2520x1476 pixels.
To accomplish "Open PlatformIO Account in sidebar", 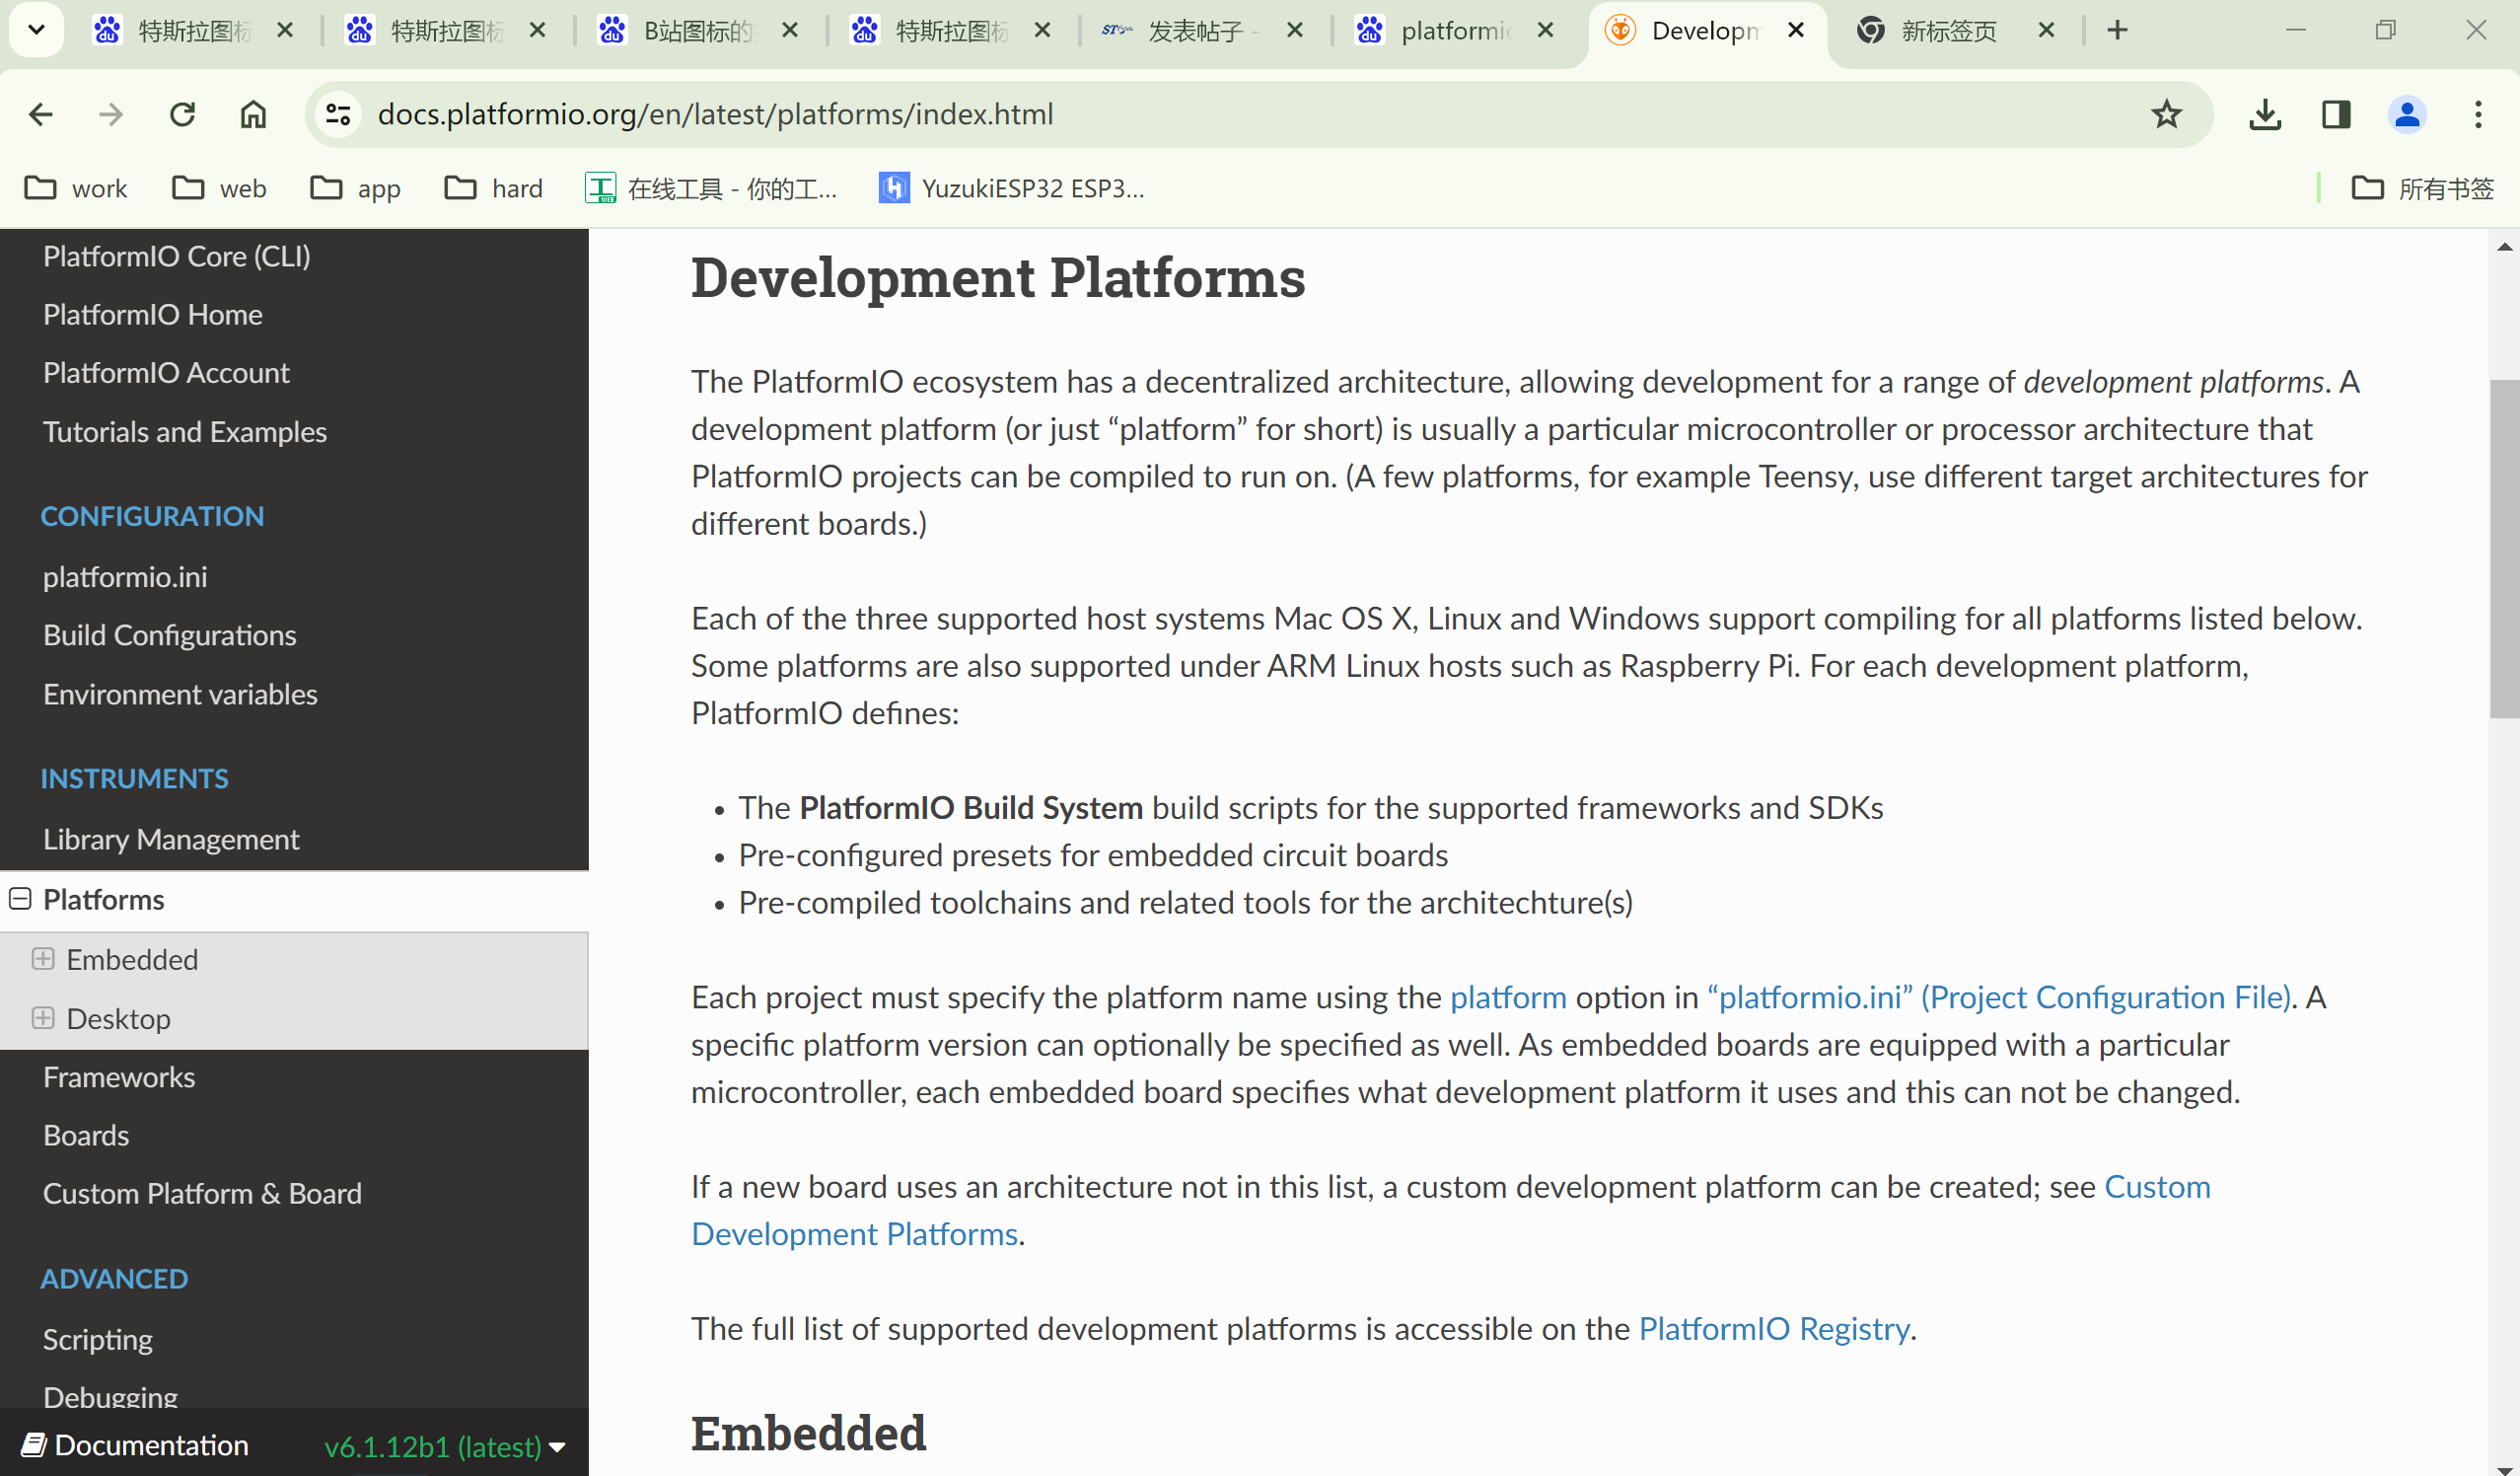I will [x=166, y=373].
